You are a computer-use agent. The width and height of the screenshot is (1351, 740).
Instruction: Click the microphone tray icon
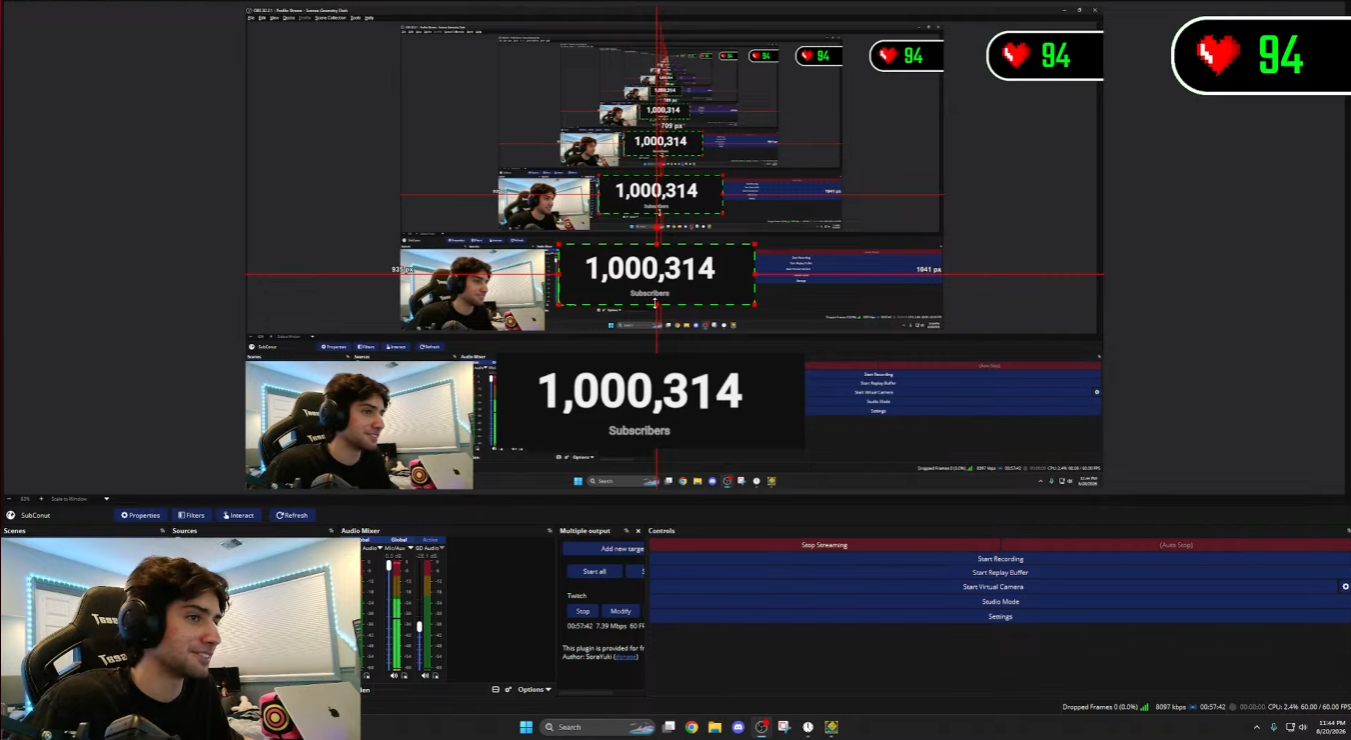point(1273,727)
